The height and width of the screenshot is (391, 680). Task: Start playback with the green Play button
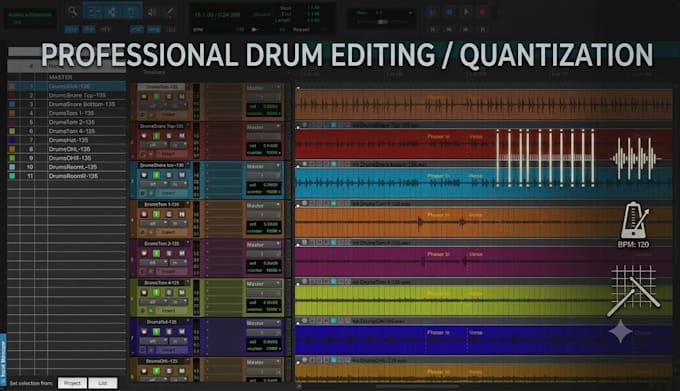coord(466,12)
